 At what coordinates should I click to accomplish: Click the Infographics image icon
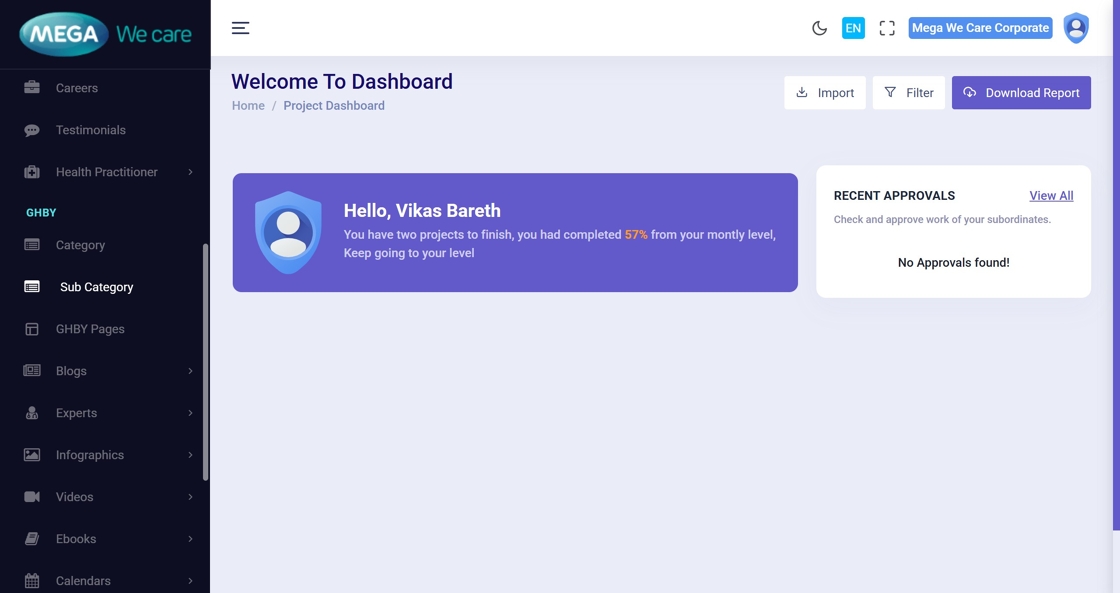tap(32, 455)
